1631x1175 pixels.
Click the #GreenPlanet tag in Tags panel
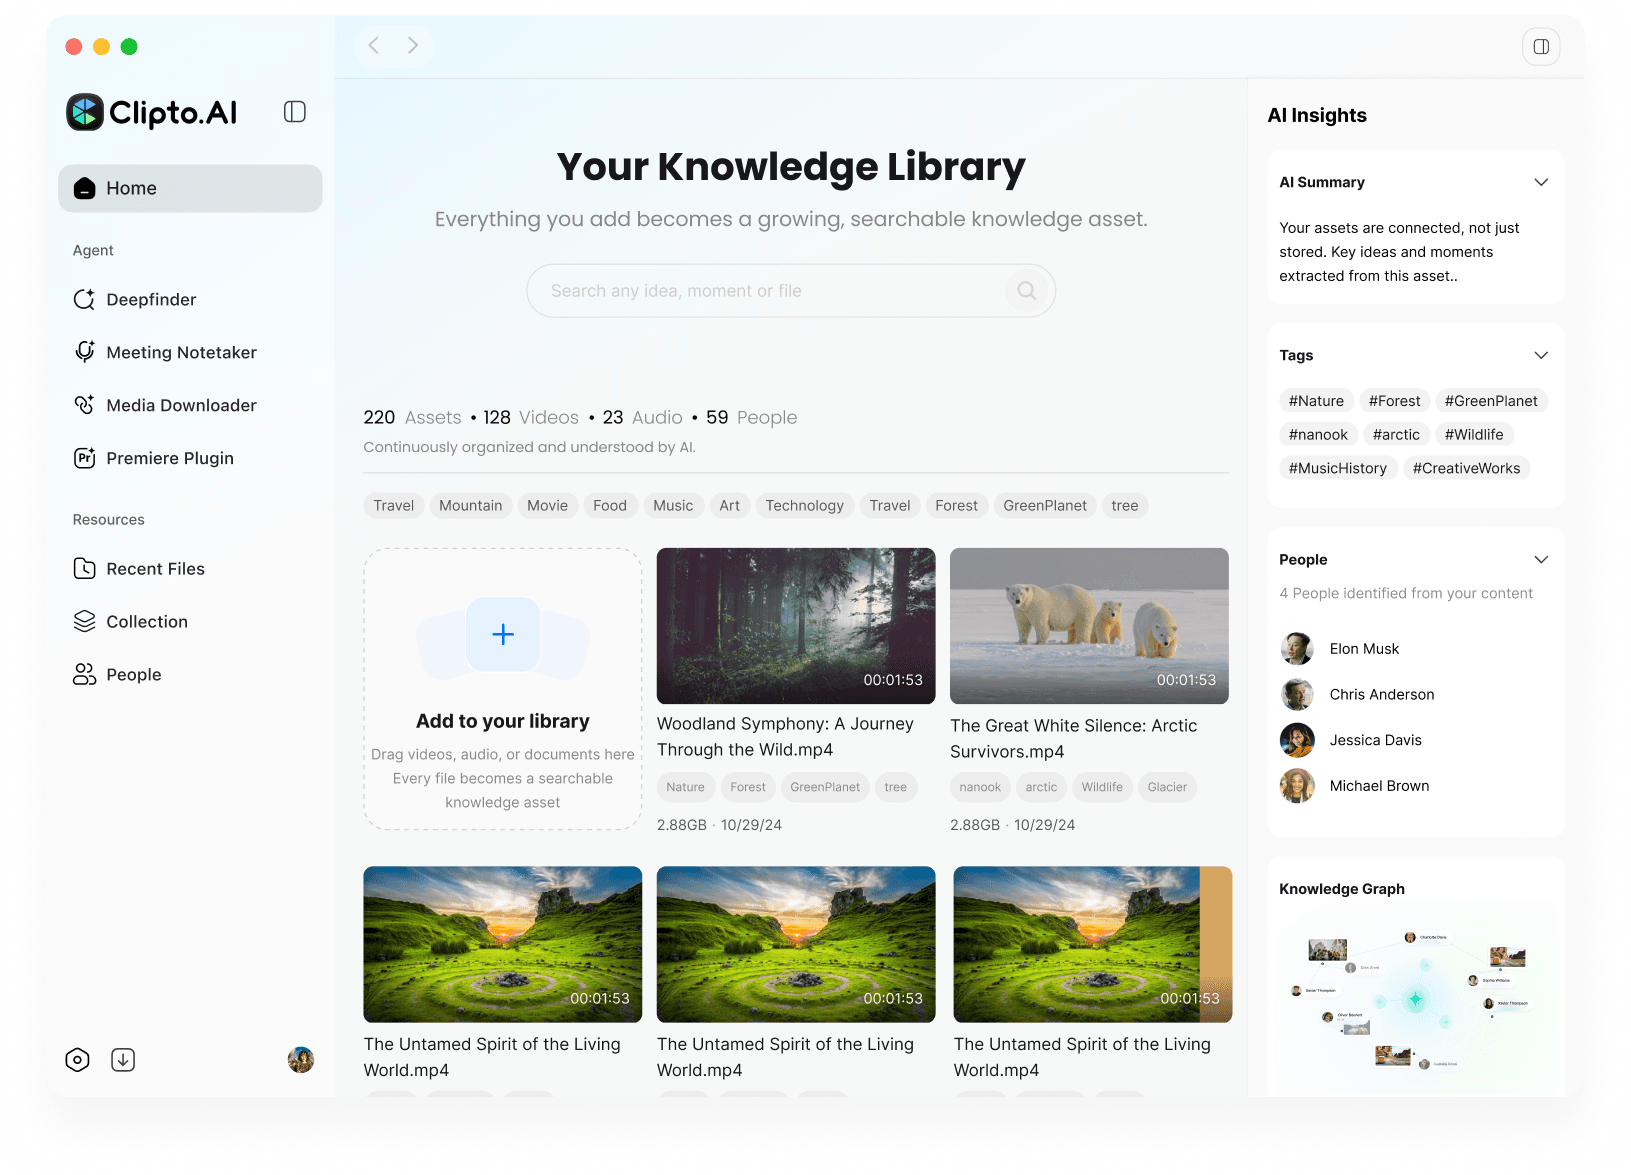pyautogui.click(x=1491, y=400)
